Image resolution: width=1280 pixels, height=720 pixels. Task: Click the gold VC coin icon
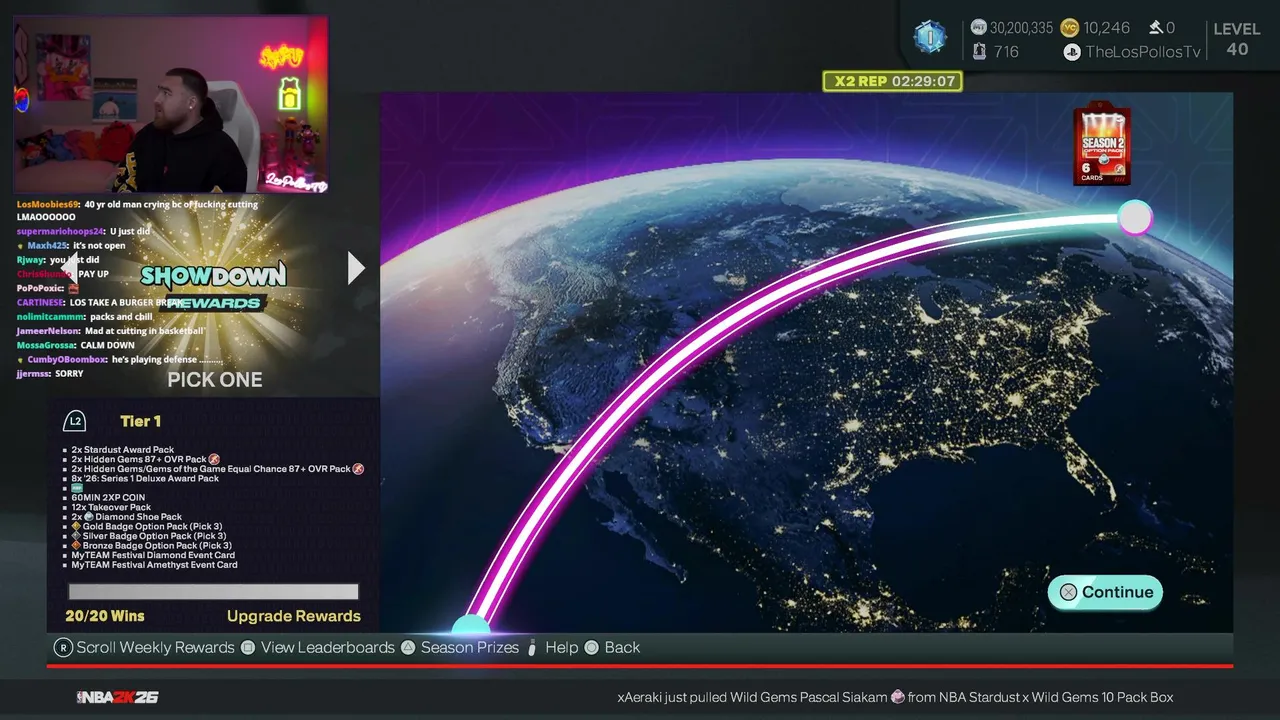1069,28
